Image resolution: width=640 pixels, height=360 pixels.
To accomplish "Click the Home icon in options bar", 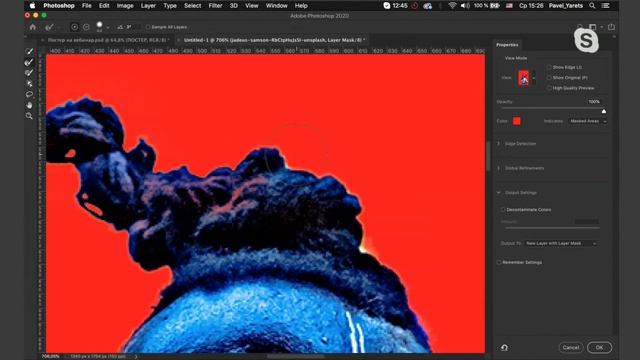I will (x=33, y=27).
